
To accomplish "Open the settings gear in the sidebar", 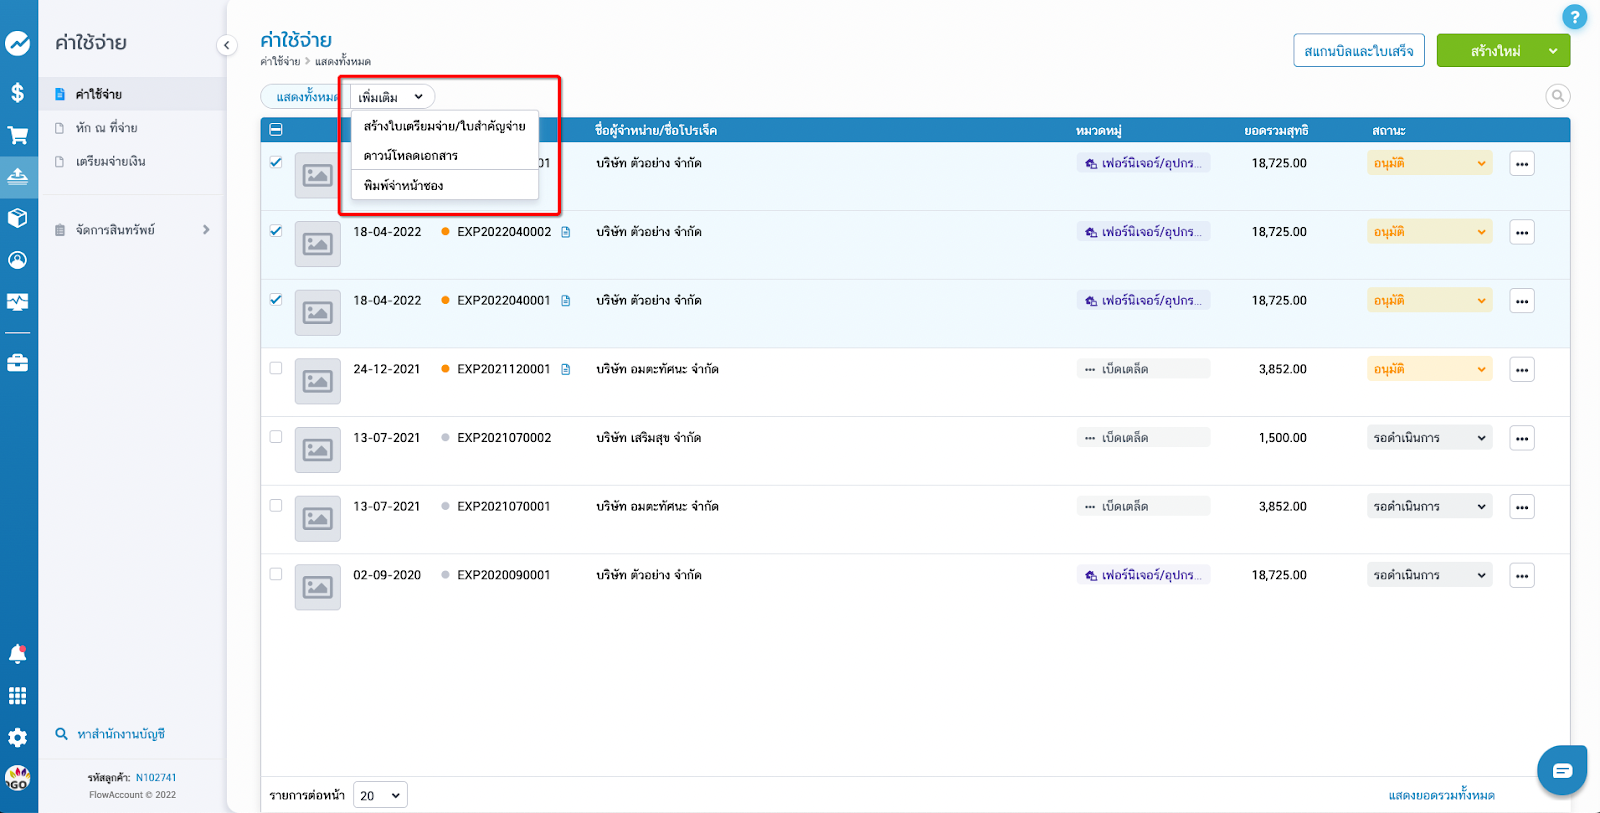I will click(18, 737).
